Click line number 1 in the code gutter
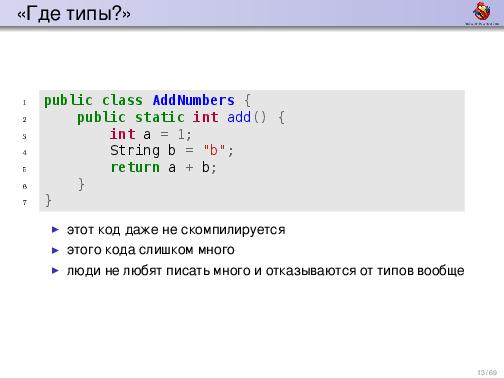Screen dimensions: 504x378 (24, 103)
